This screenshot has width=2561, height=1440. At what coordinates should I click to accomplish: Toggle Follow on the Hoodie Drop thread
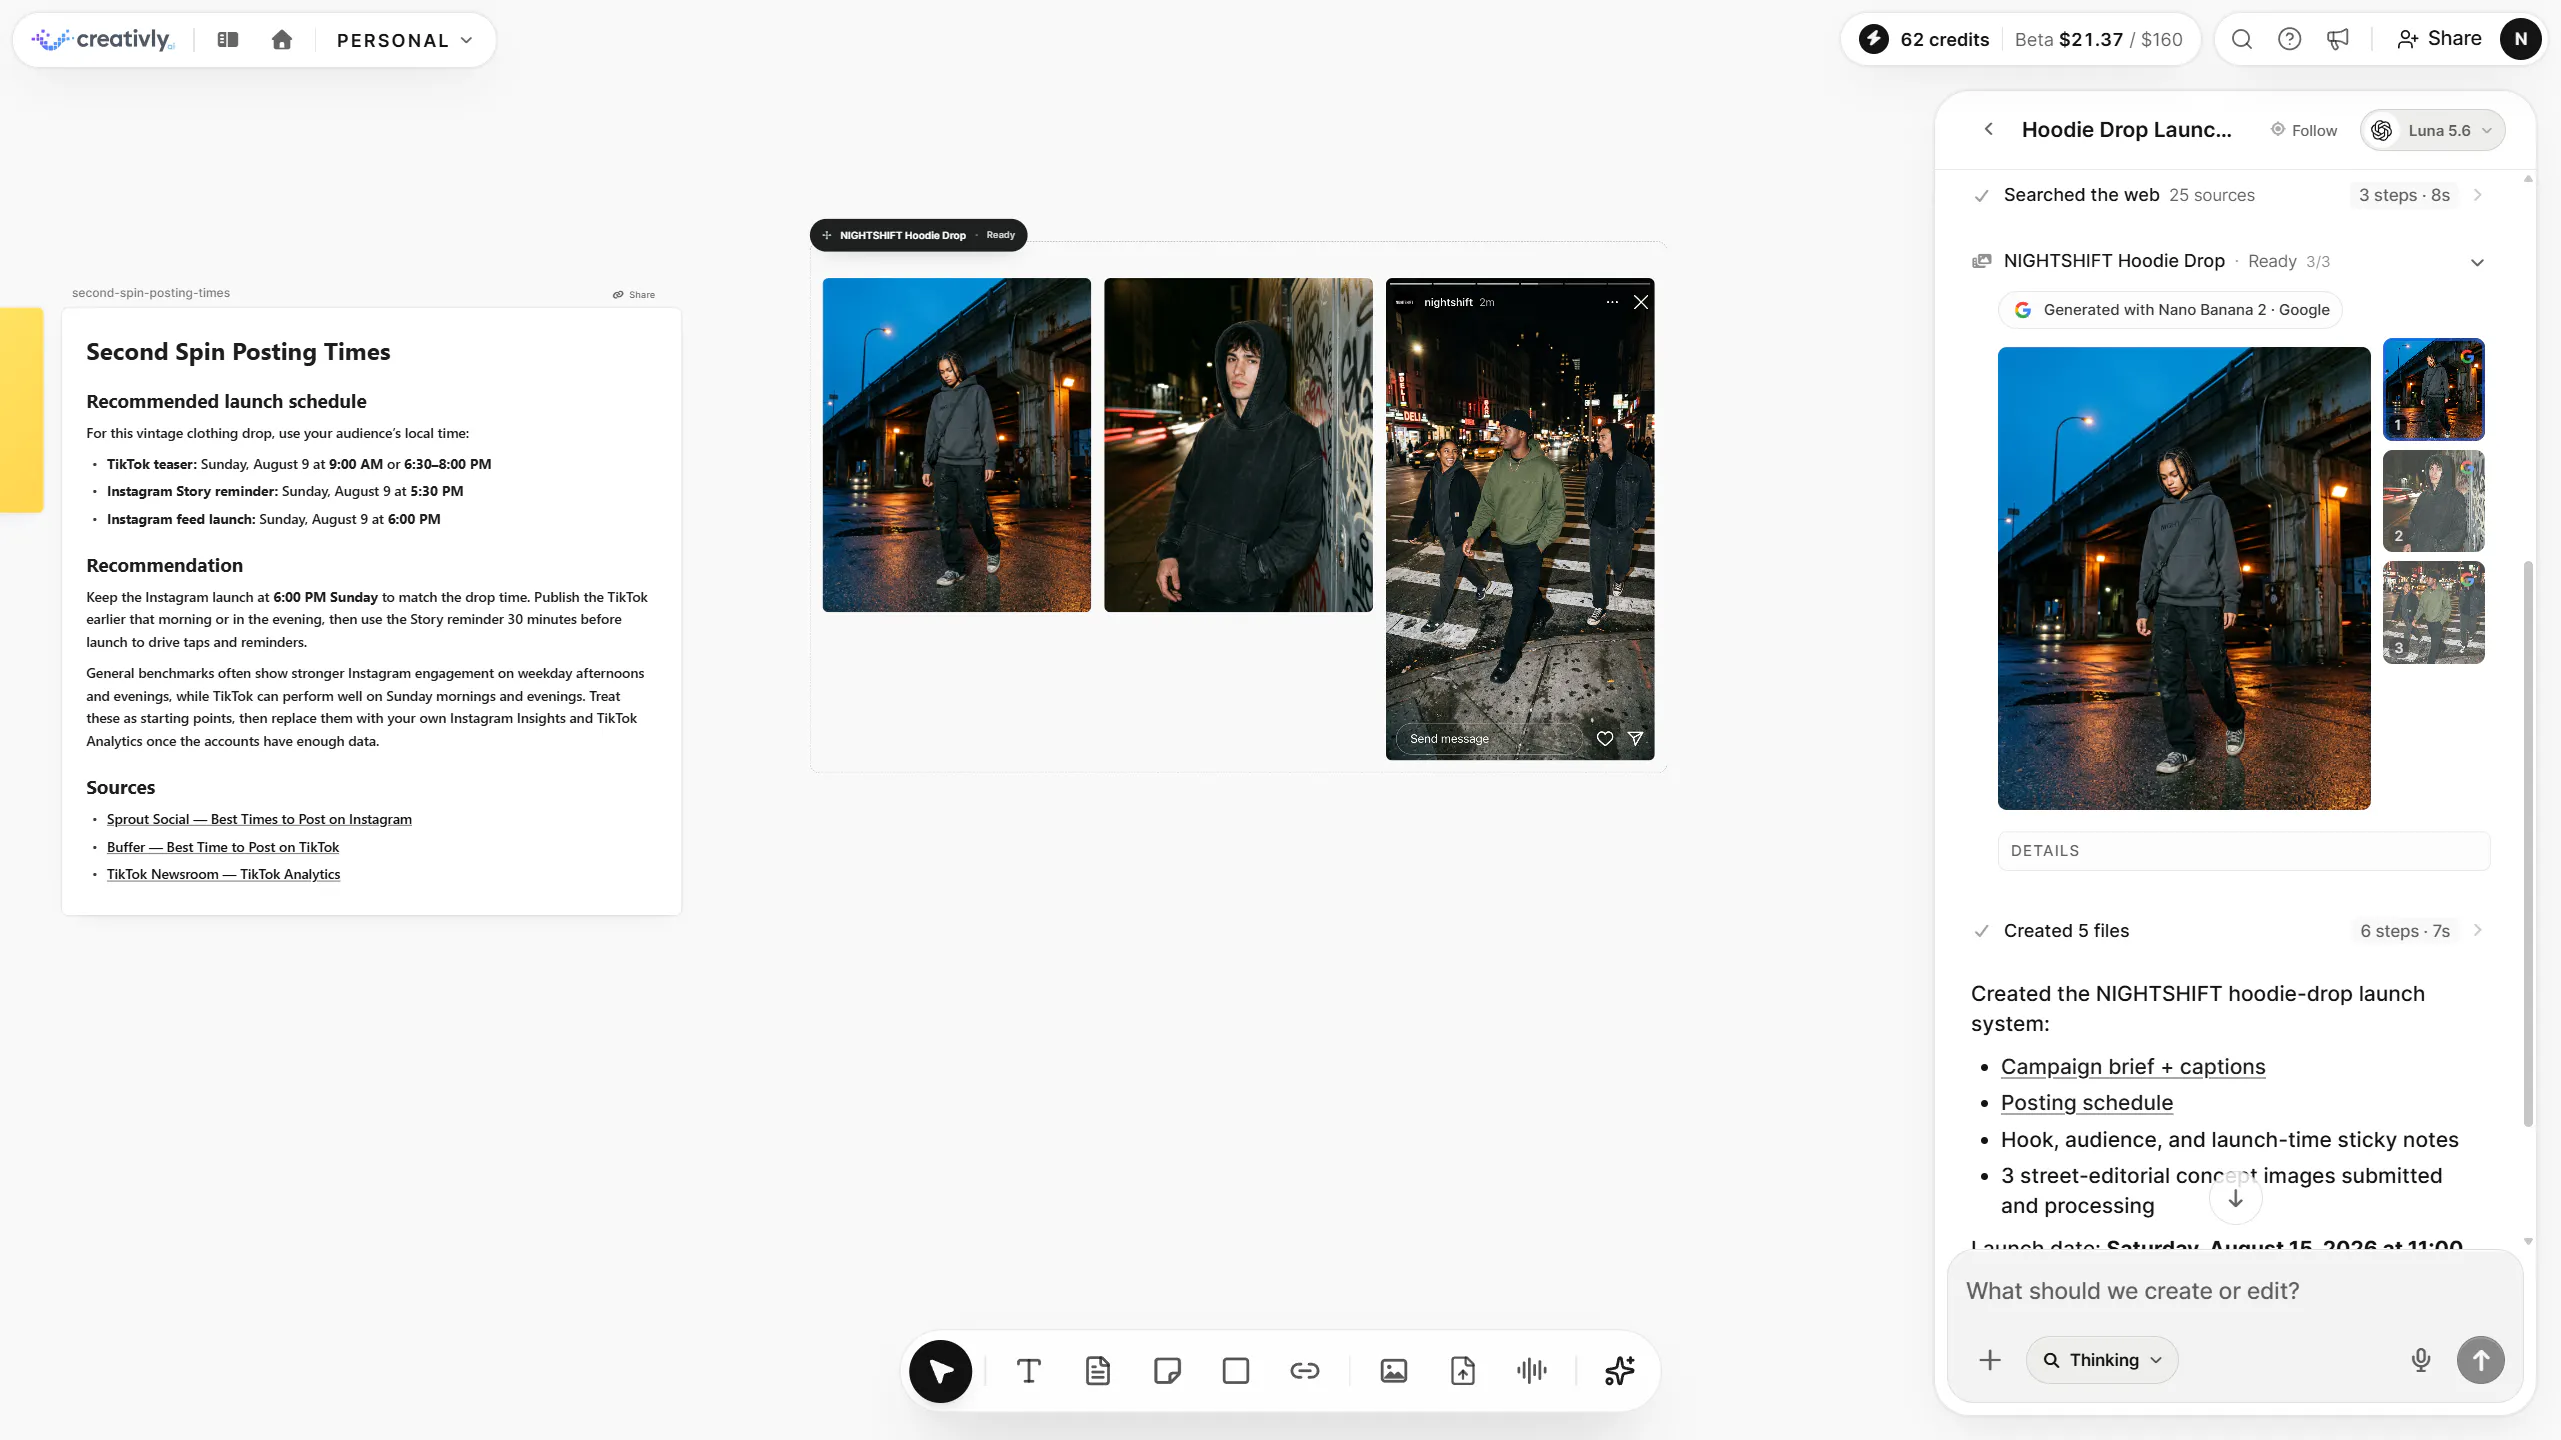point(2304,130)
